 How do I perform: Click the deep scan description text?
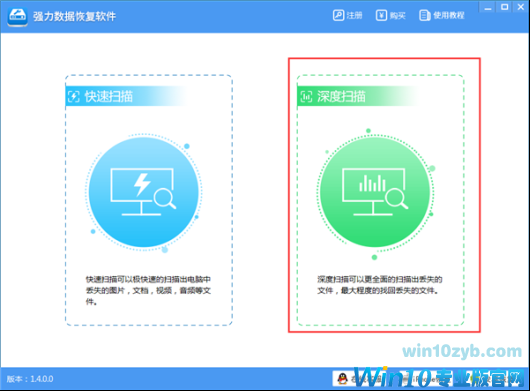(380, 285)
